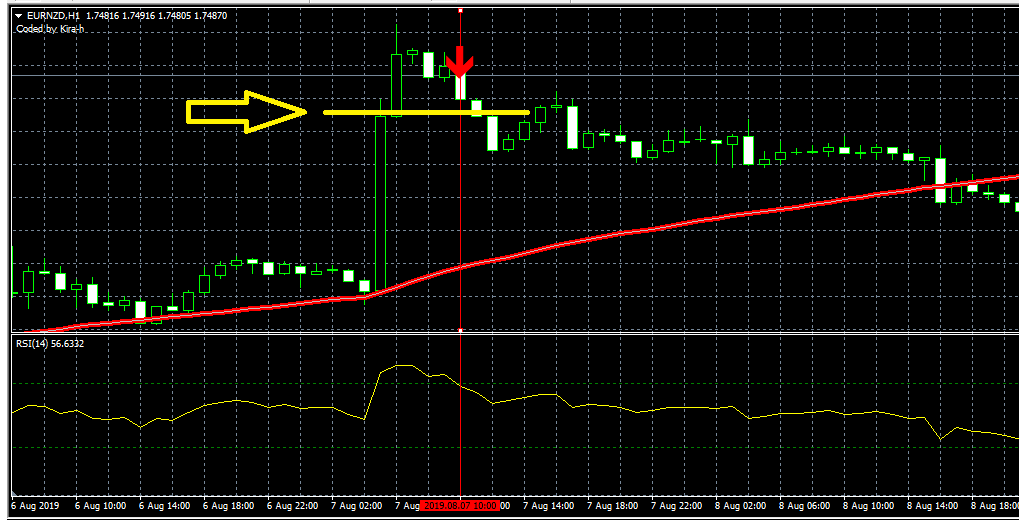1020x520 pixels.
Task: Click the '6 Aug 2019' time axis label
Action: (x=36, y=506)
